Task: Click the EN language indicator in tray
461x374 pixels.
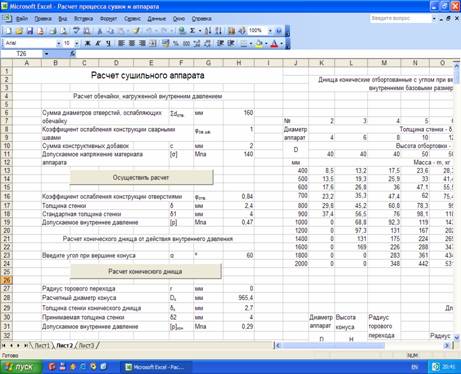Action: pos(414,367)
